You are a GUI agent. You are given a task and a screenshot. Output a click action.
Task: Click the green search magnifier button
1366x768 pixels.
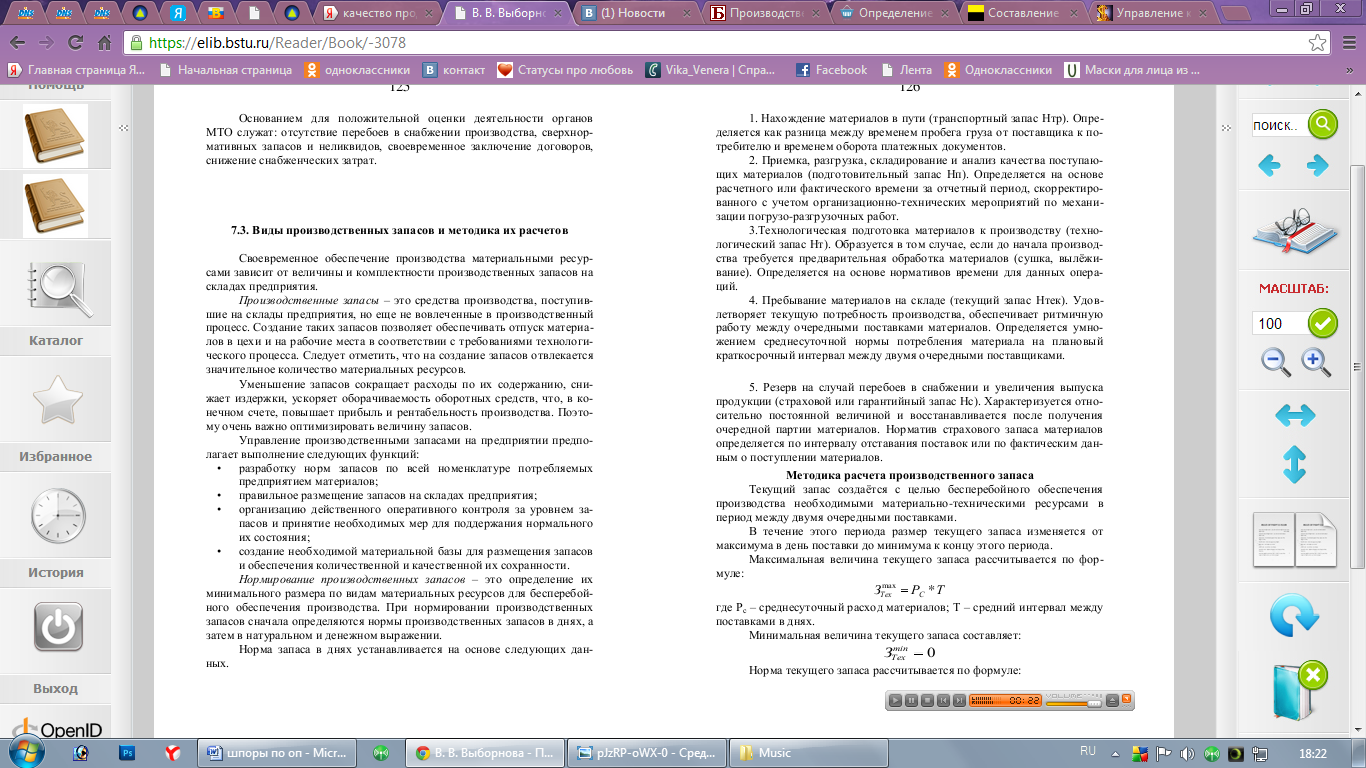coord(1322,125)
